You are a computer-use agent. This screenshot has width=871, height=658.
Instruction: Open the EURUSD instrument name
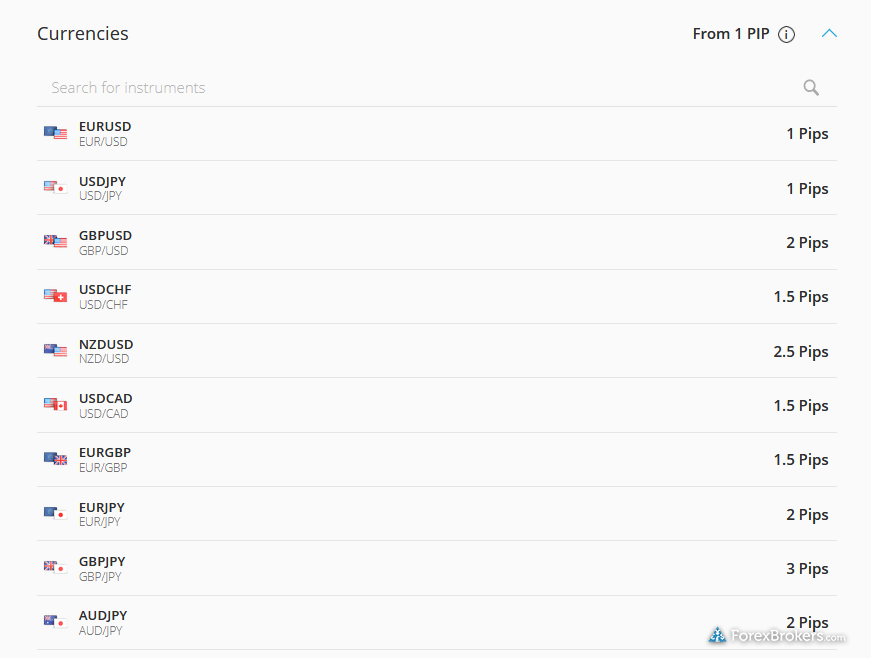coord(105,127)
